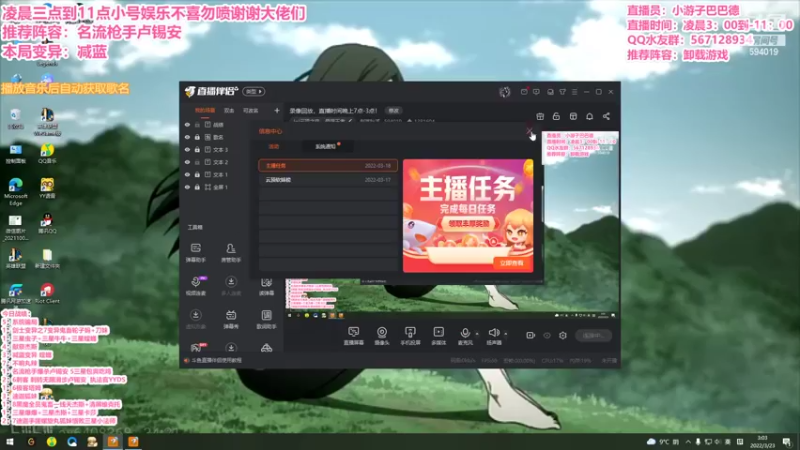
Task: Toggle the lock on the 歌名 source
Action: (x=197, y=137)
